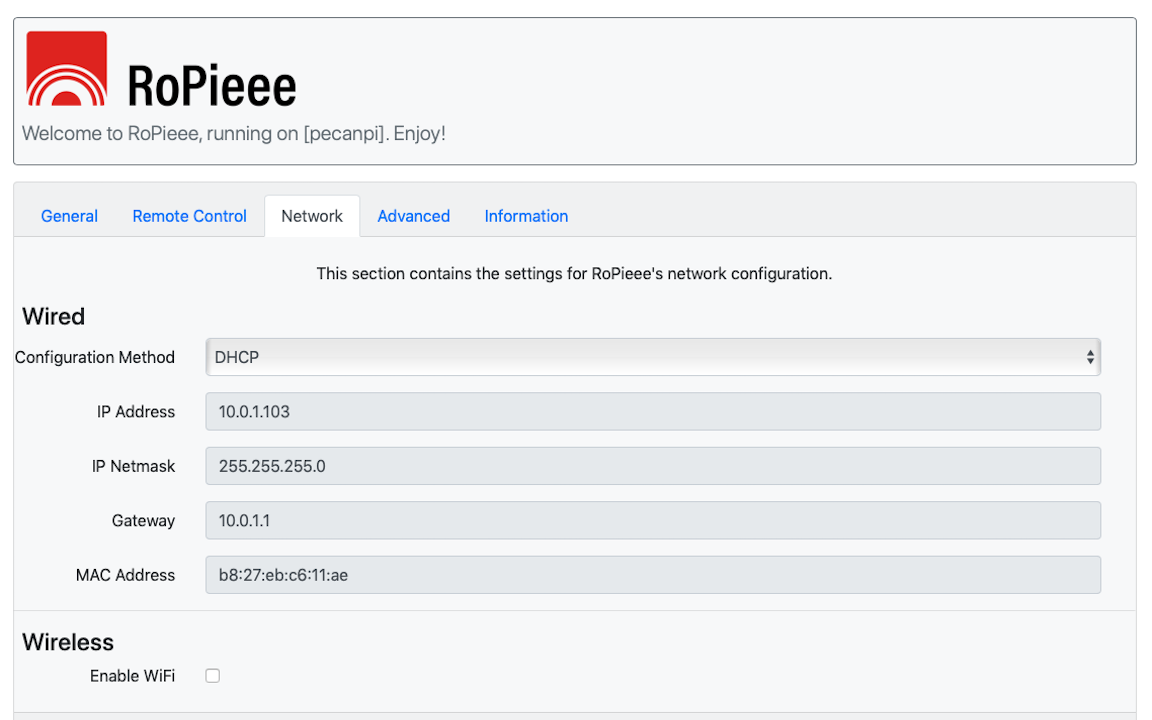This screenshot has height=720, width=1152.
Task: Open the Configuration Method dropdown showing DHCP
Action: point(652,357)
